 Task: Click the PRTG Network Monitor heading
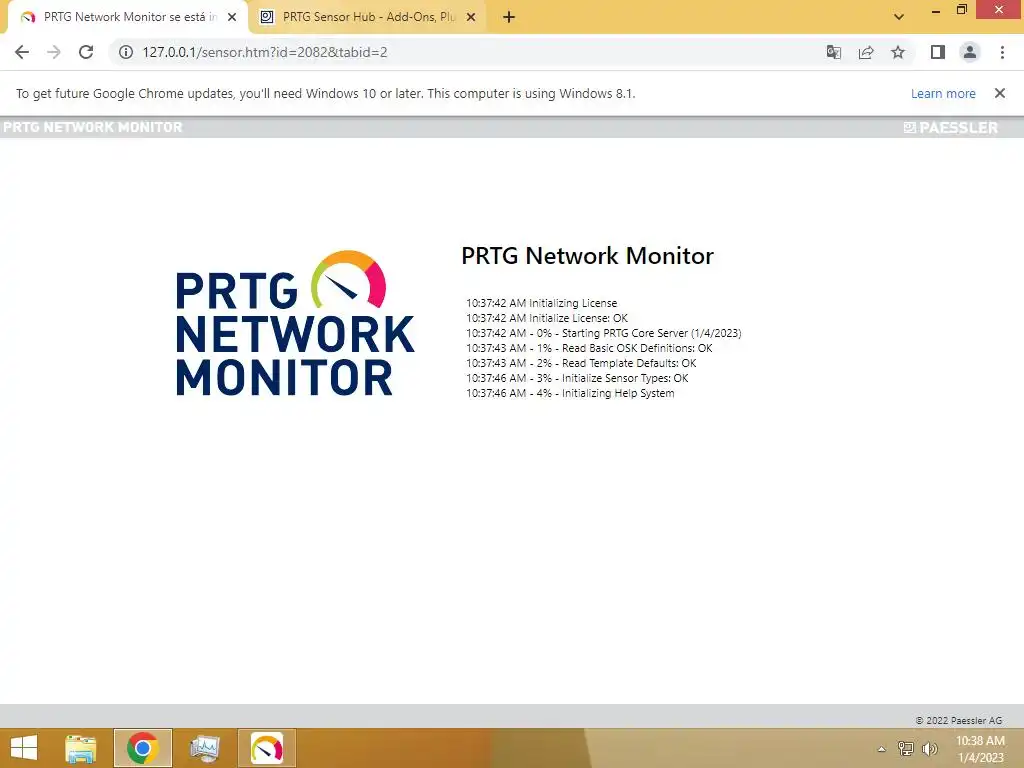tap(587, 255)
